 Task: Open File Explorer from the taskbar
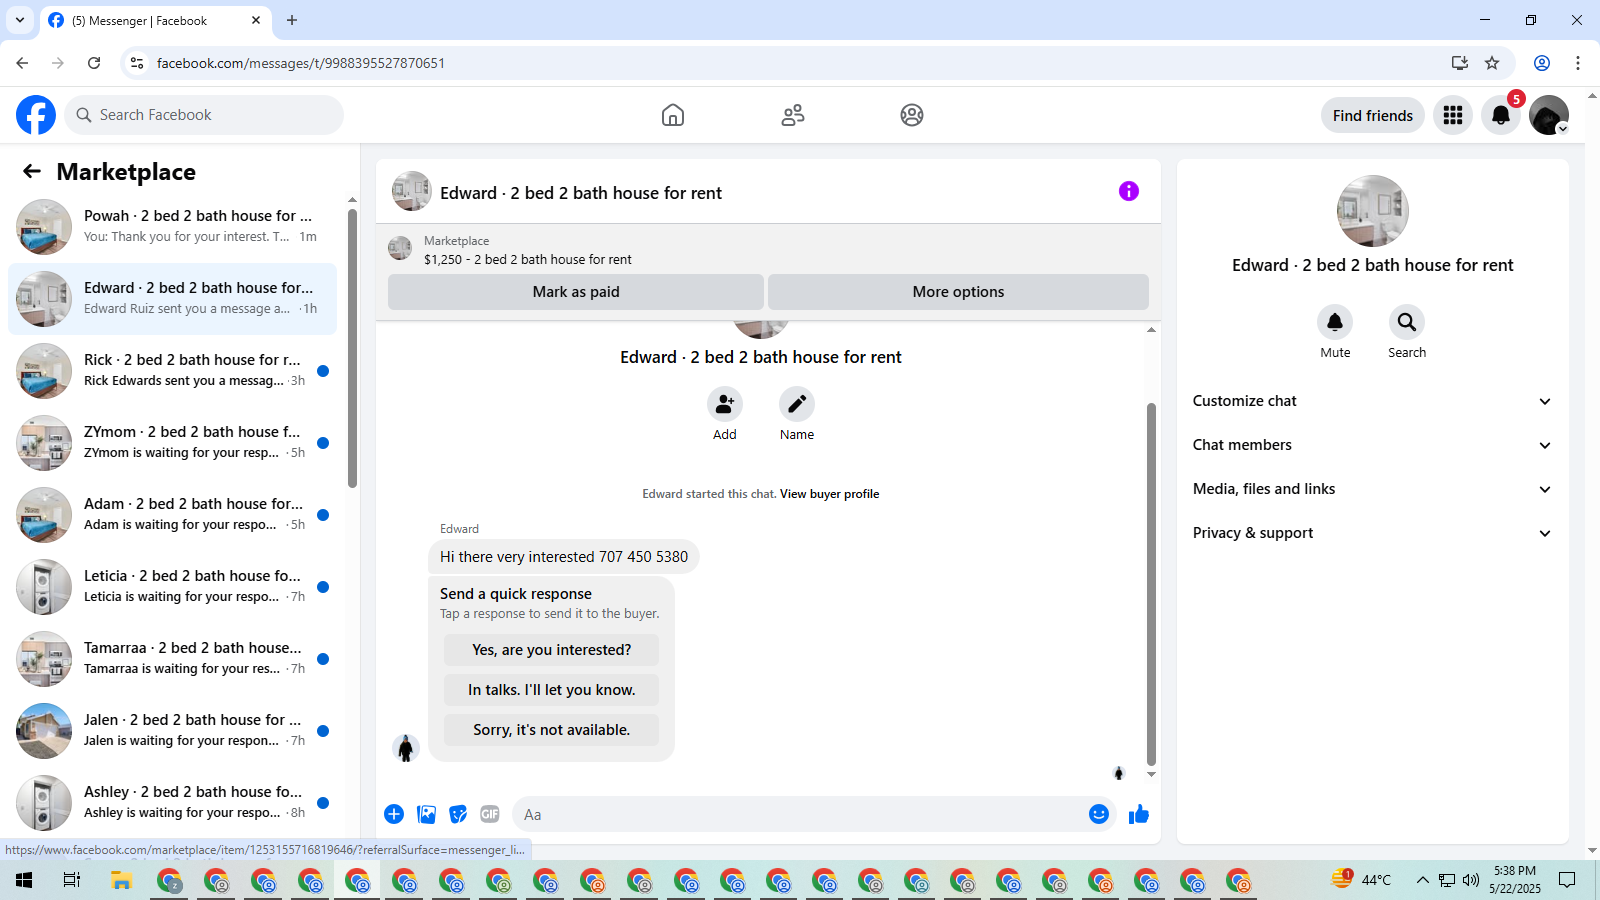pos(121,880)
